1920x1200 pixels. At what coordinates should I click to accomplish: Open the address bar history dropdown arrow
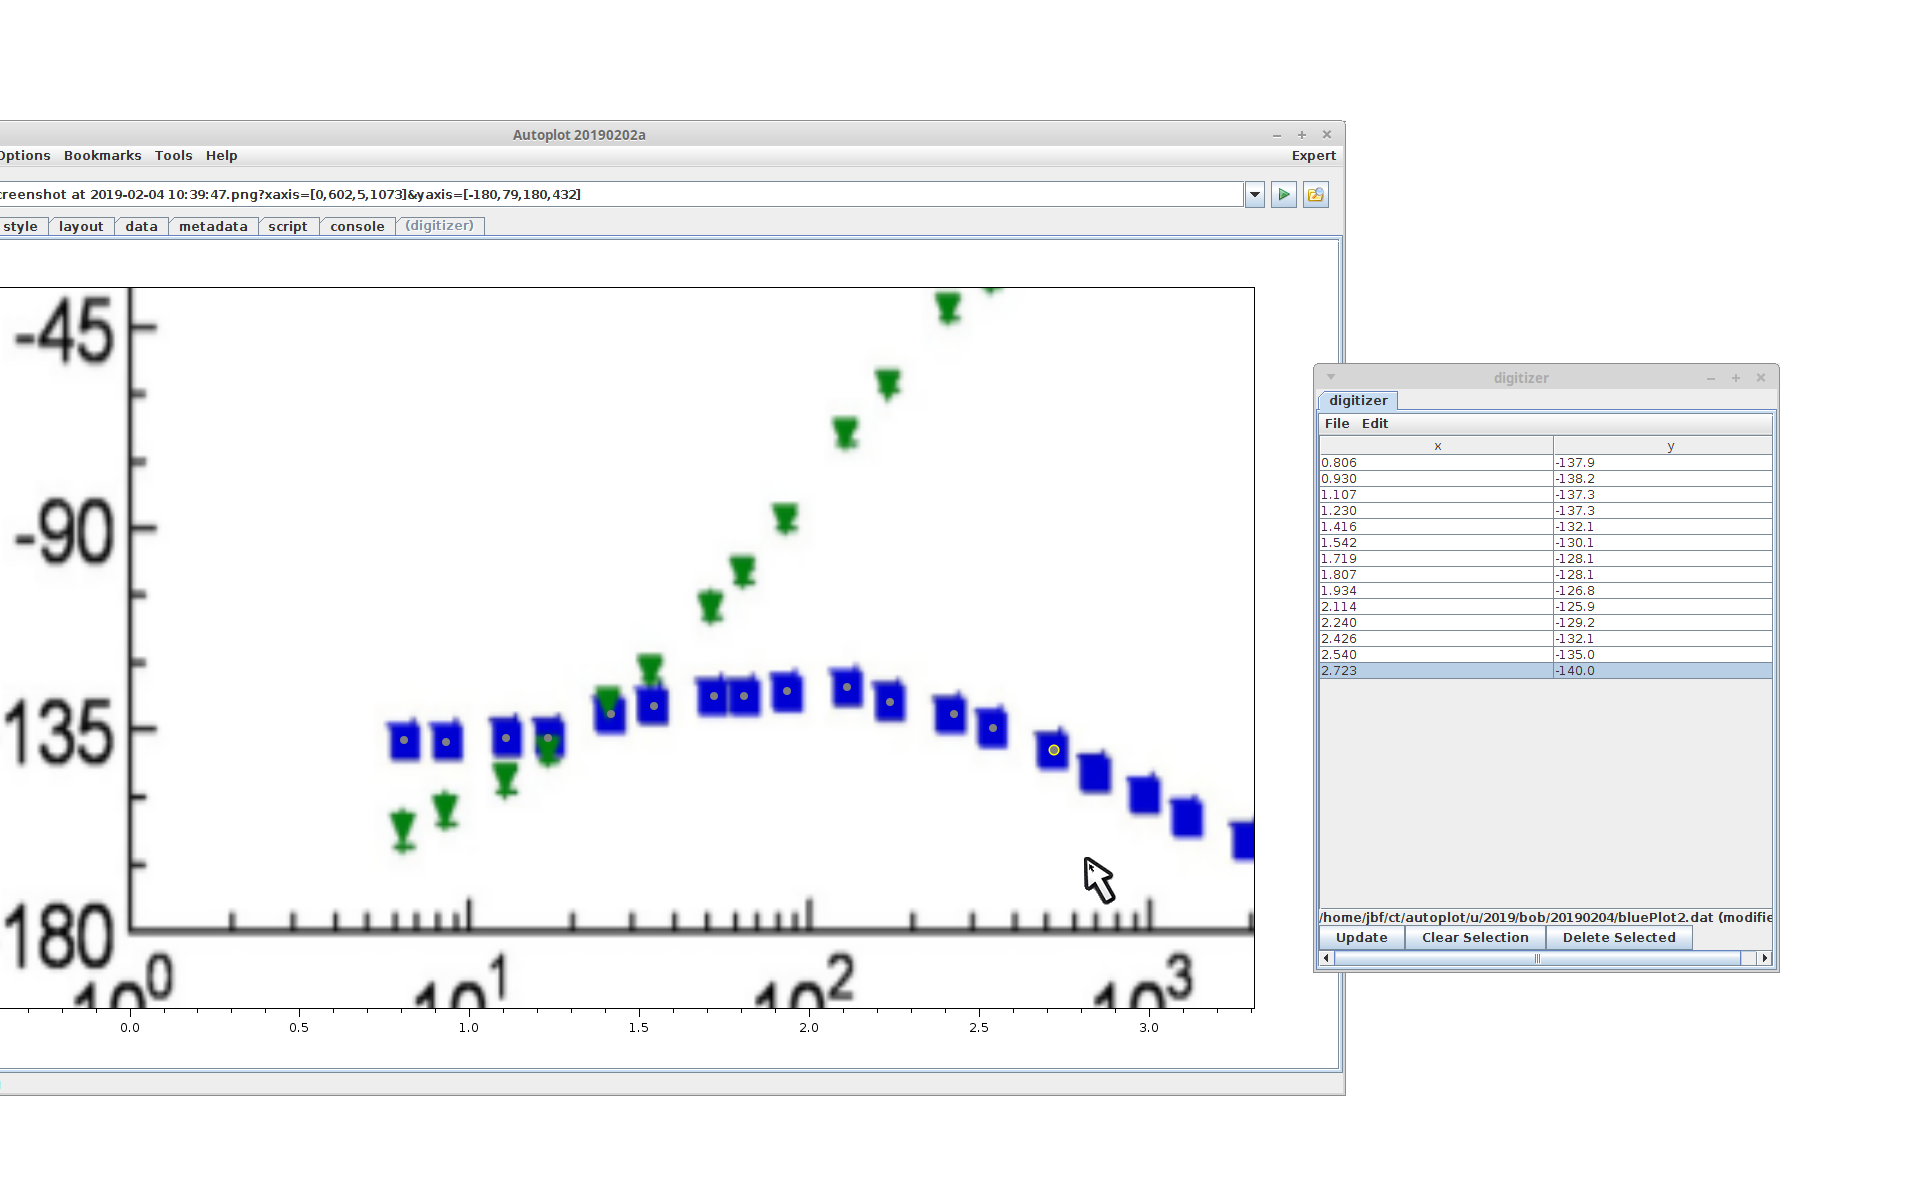click(x=1255, y=195)
